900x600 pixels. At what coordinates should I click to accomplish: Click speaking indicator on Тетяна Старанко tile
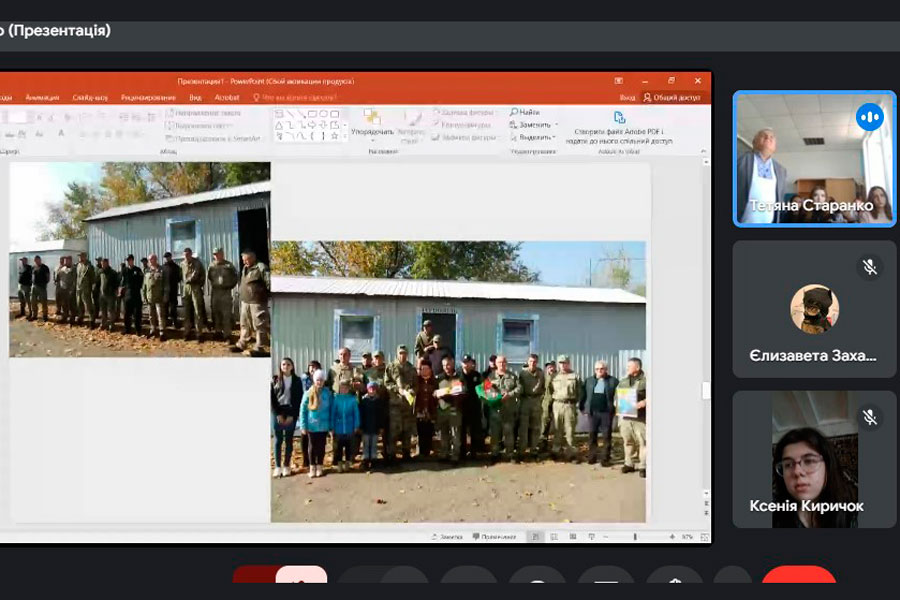870,117
